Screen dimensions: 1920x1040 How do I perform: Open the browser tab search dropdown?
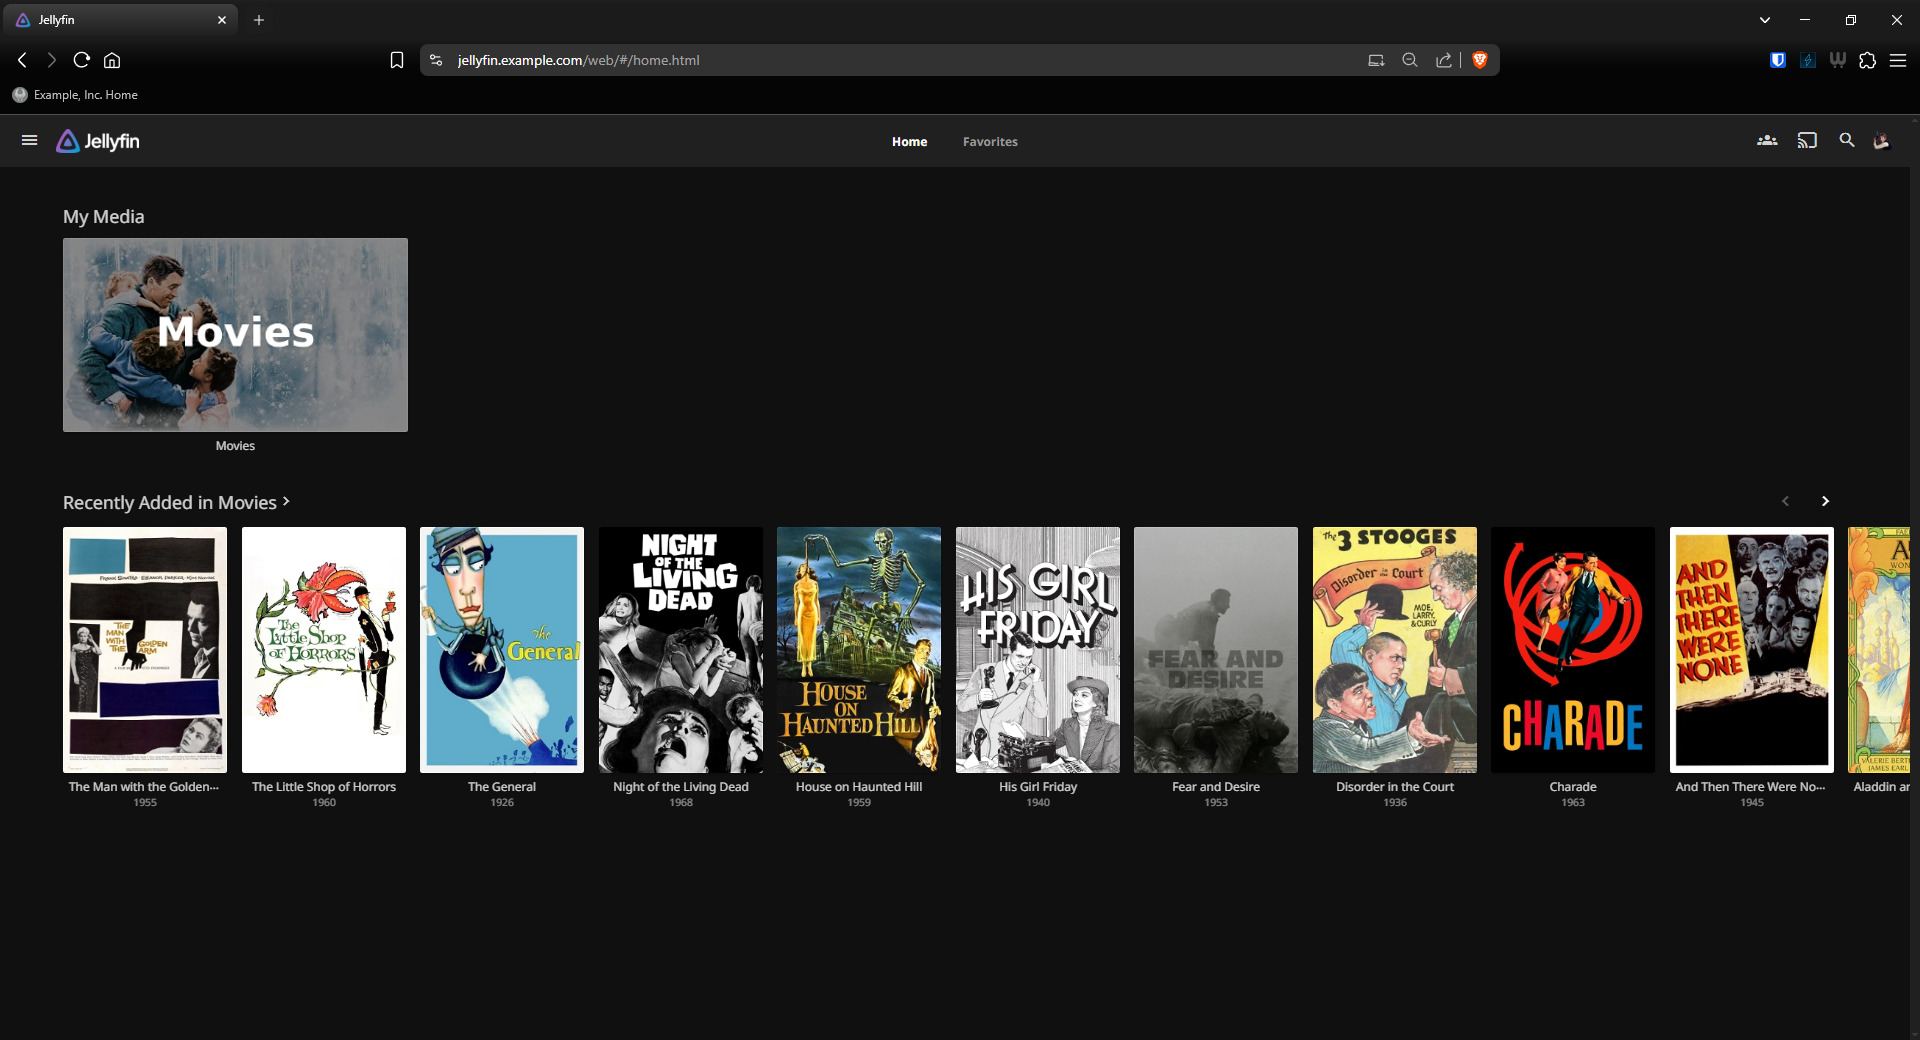pos(1765,20)
